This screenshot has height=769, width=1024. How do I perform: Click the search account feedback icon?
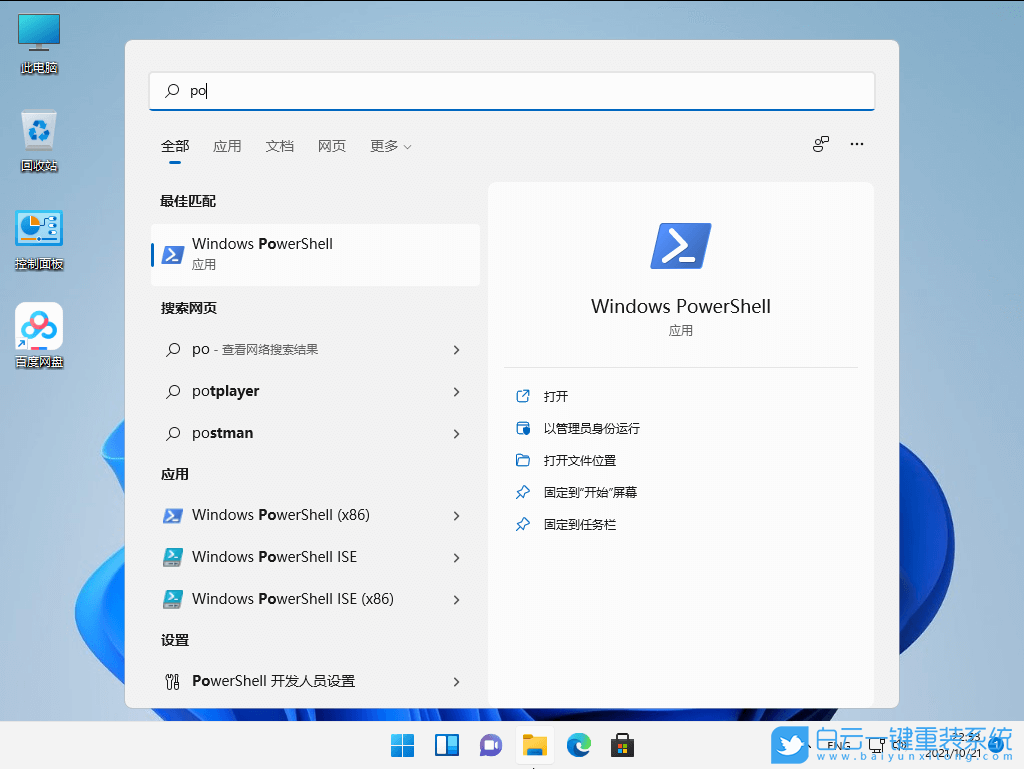coord(820,144)
